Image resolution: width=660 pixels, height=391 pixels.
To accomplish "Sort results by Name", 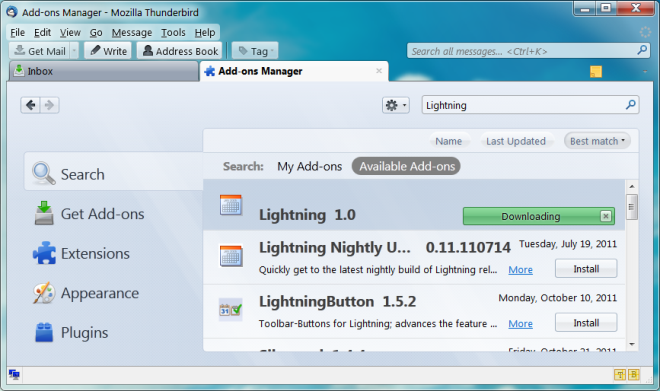I will [448, 141].
